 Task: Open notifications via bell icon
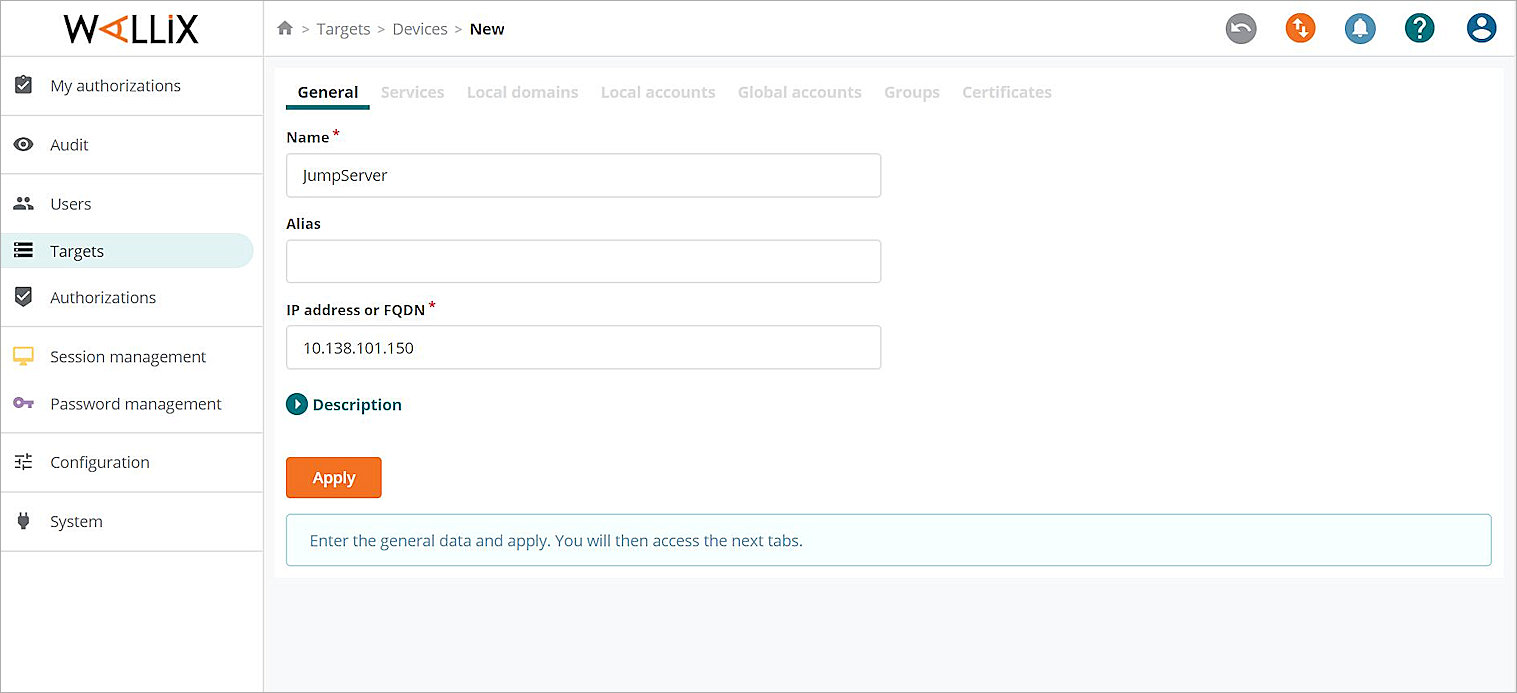[1360, 28]
